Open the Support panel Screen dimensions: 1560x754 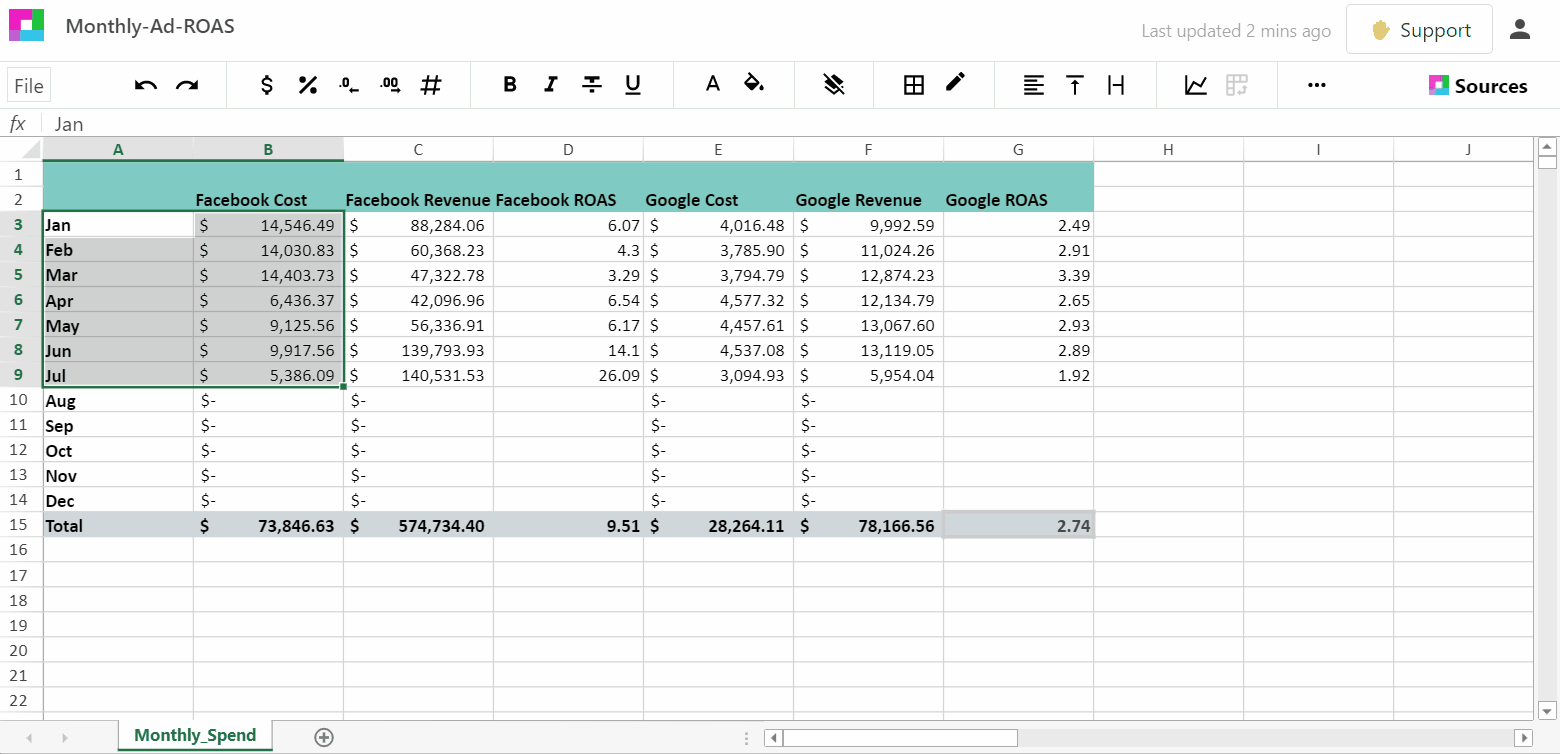pos(1419,30)
